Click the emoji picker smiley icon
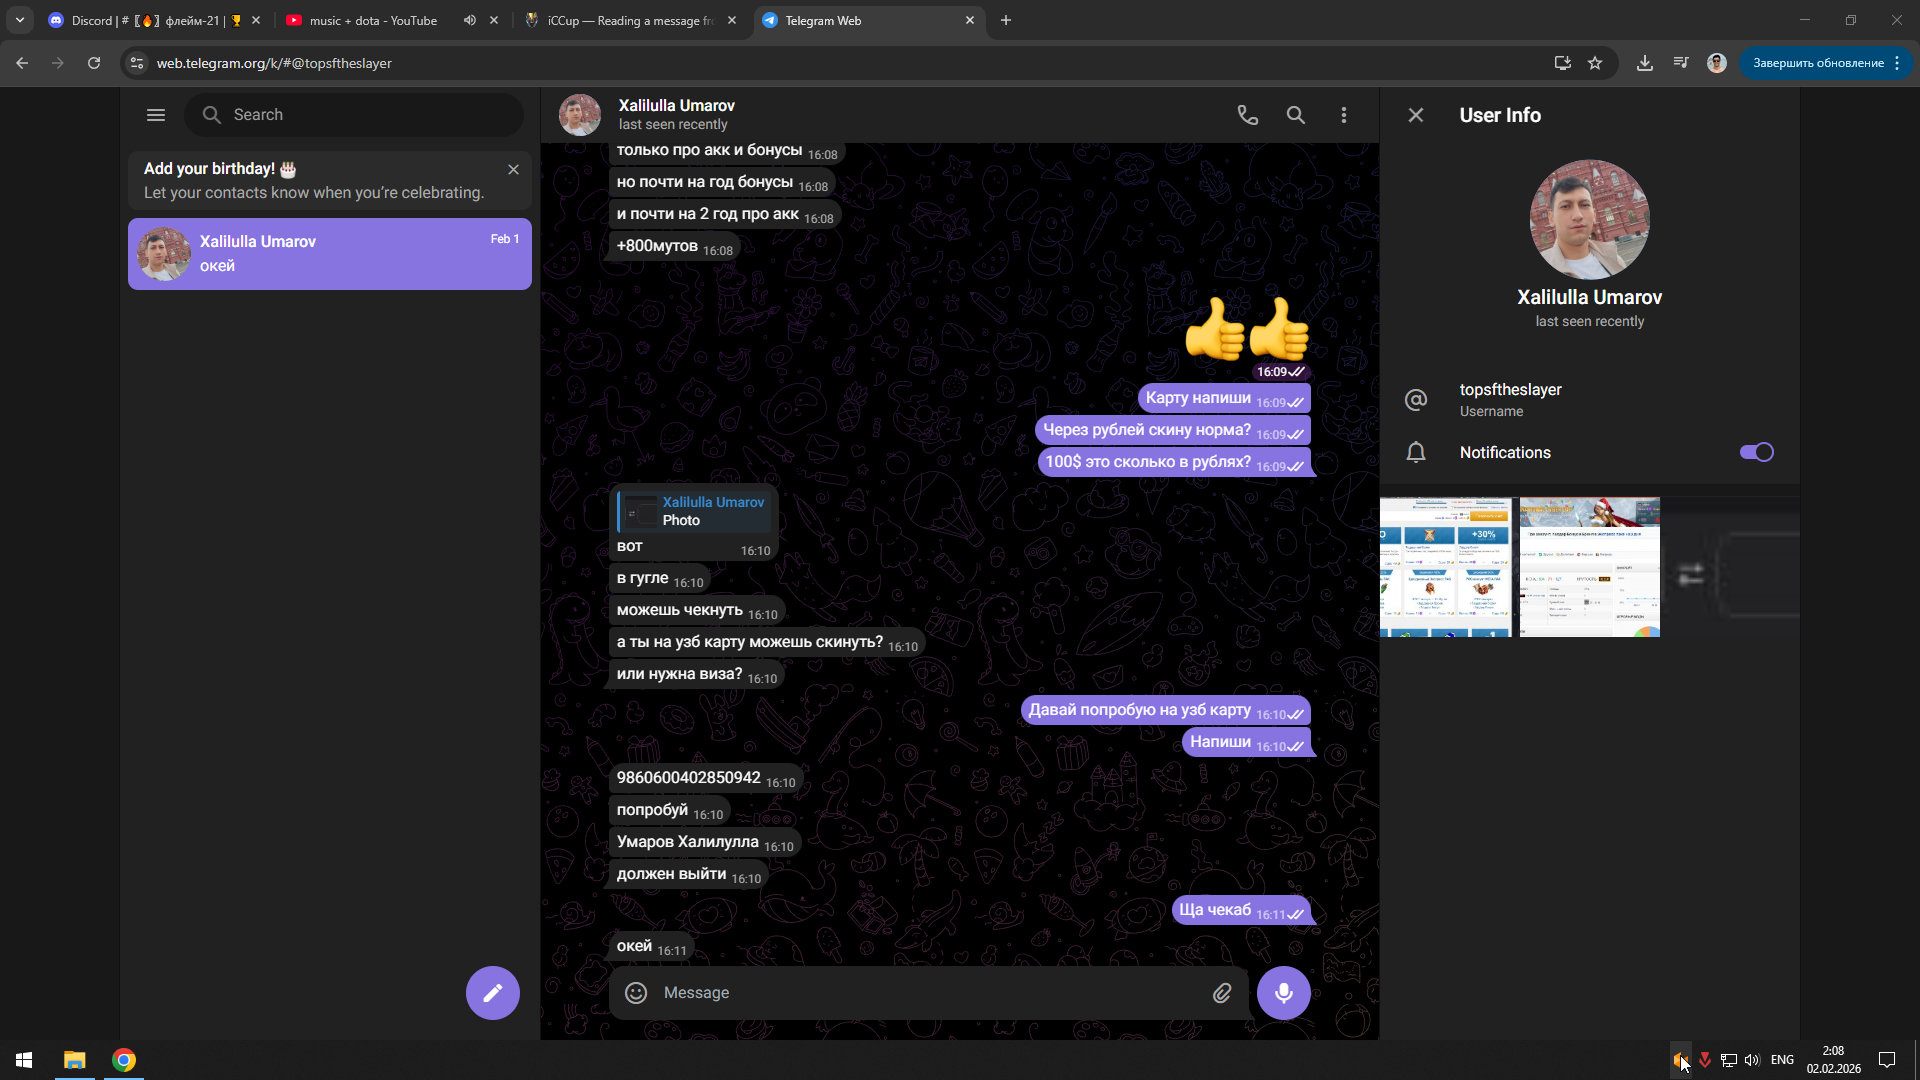 [x=636, y=992]
